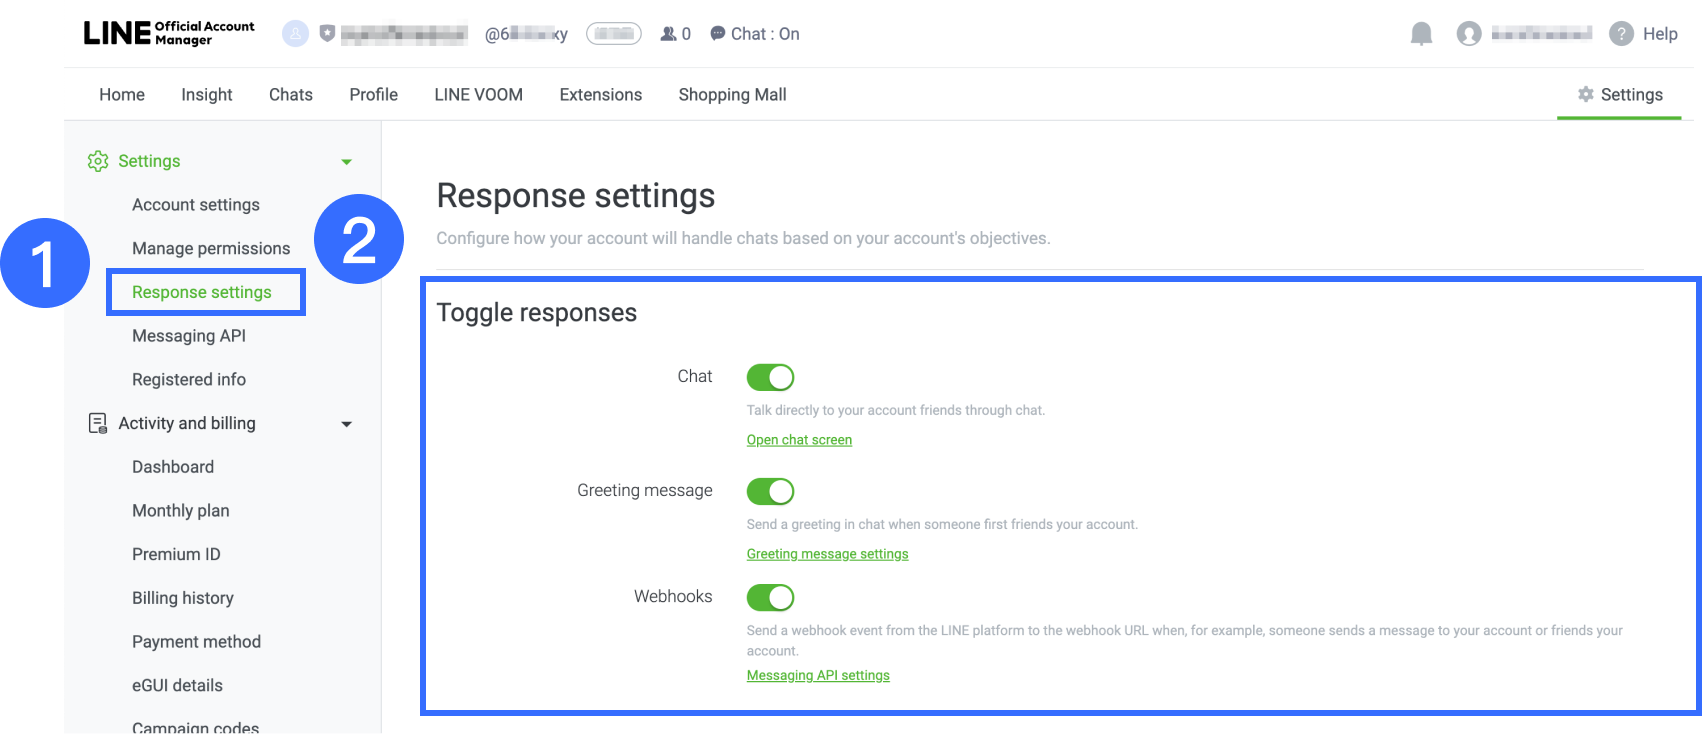The height and width of the screenshot is (734, 1702).
Task: Click the chat bubble icon near Chat : On
Action: (717, 33)
